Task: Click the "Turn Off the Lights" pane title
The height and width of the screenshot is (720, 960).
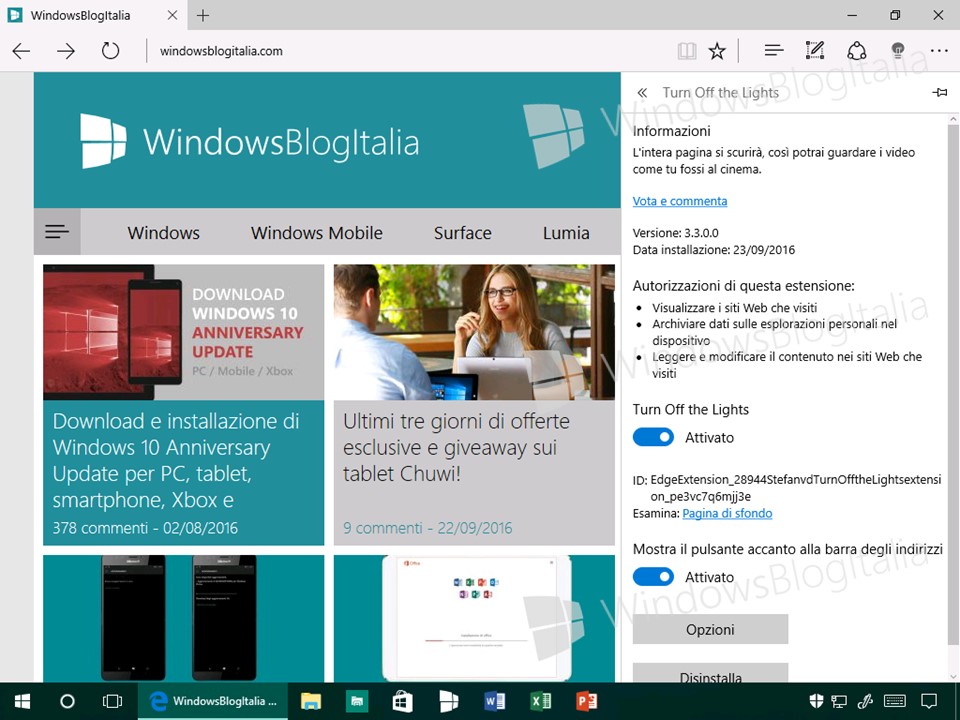Action: pos(721,92)
